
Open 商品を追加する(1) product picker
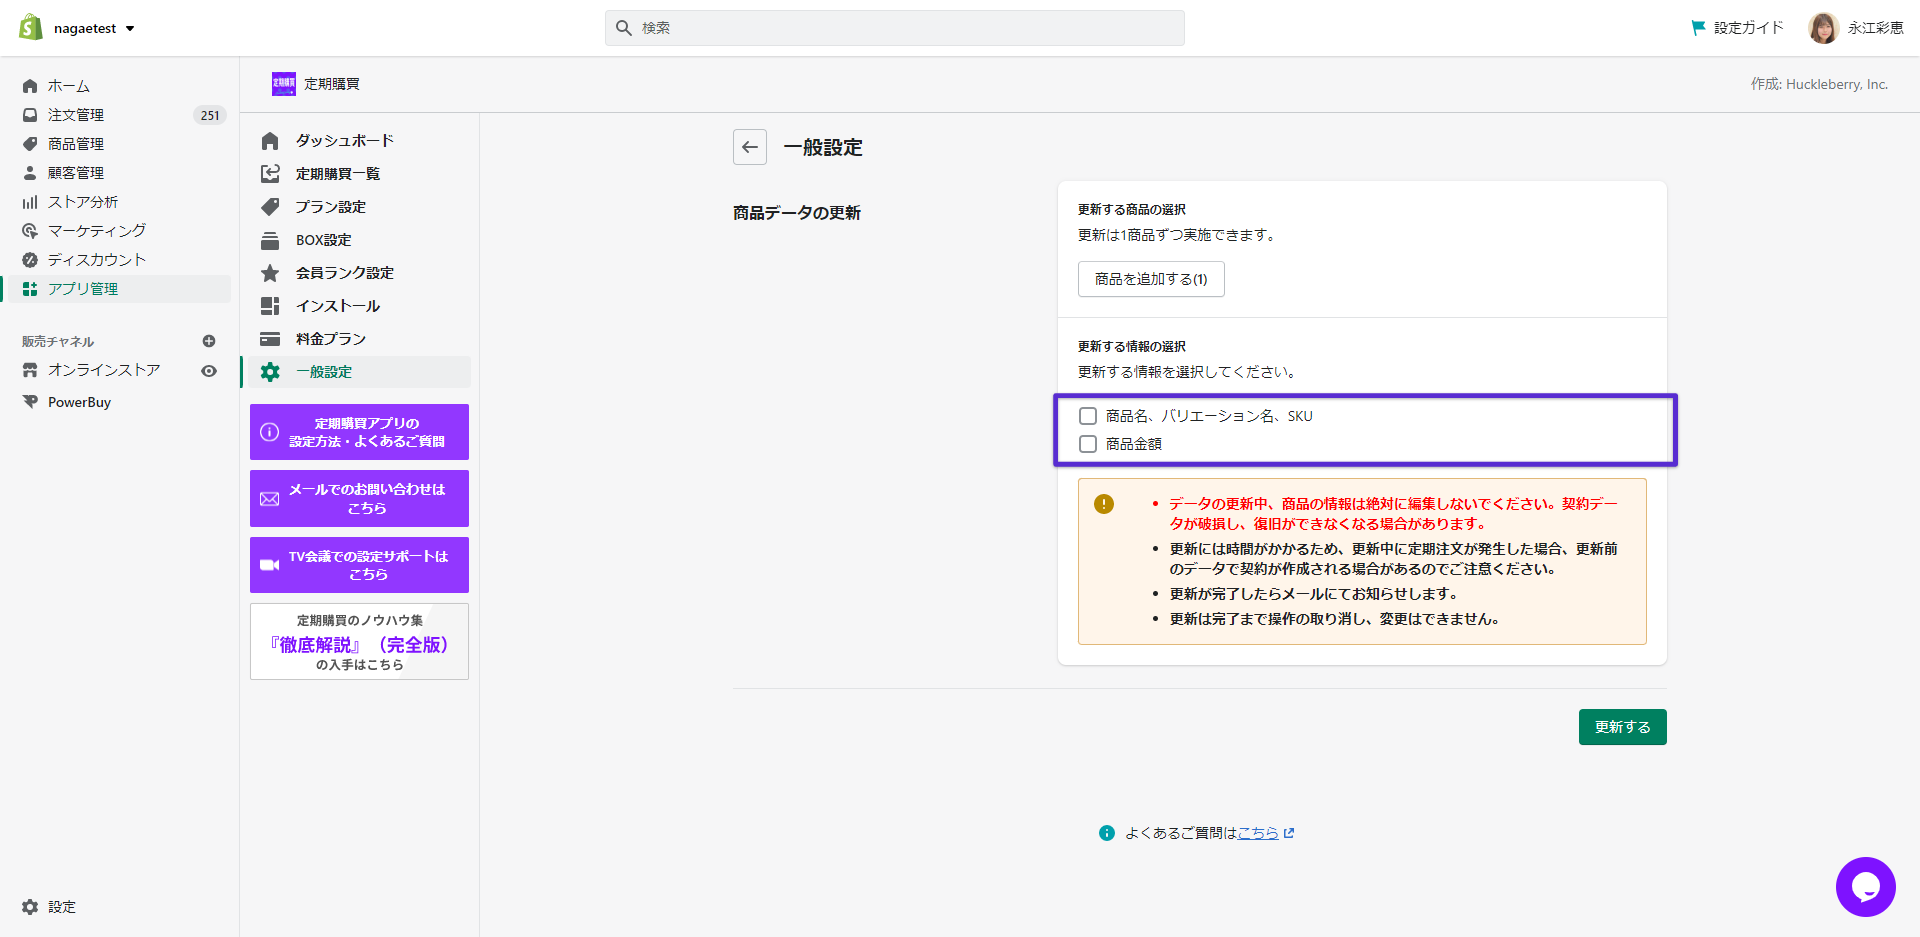tap(1150, 279)
